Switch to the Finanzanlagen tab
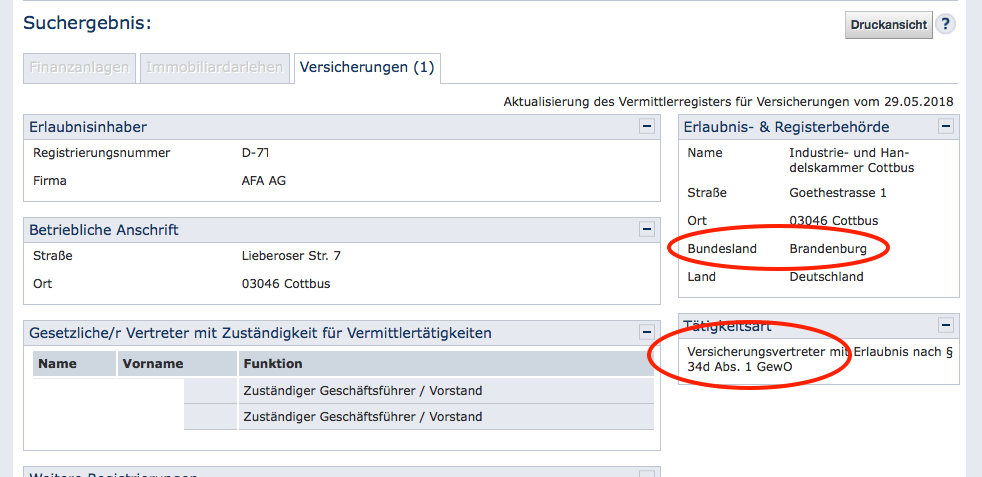The height and width of the screenshot is (477, 982). point(79,68)
